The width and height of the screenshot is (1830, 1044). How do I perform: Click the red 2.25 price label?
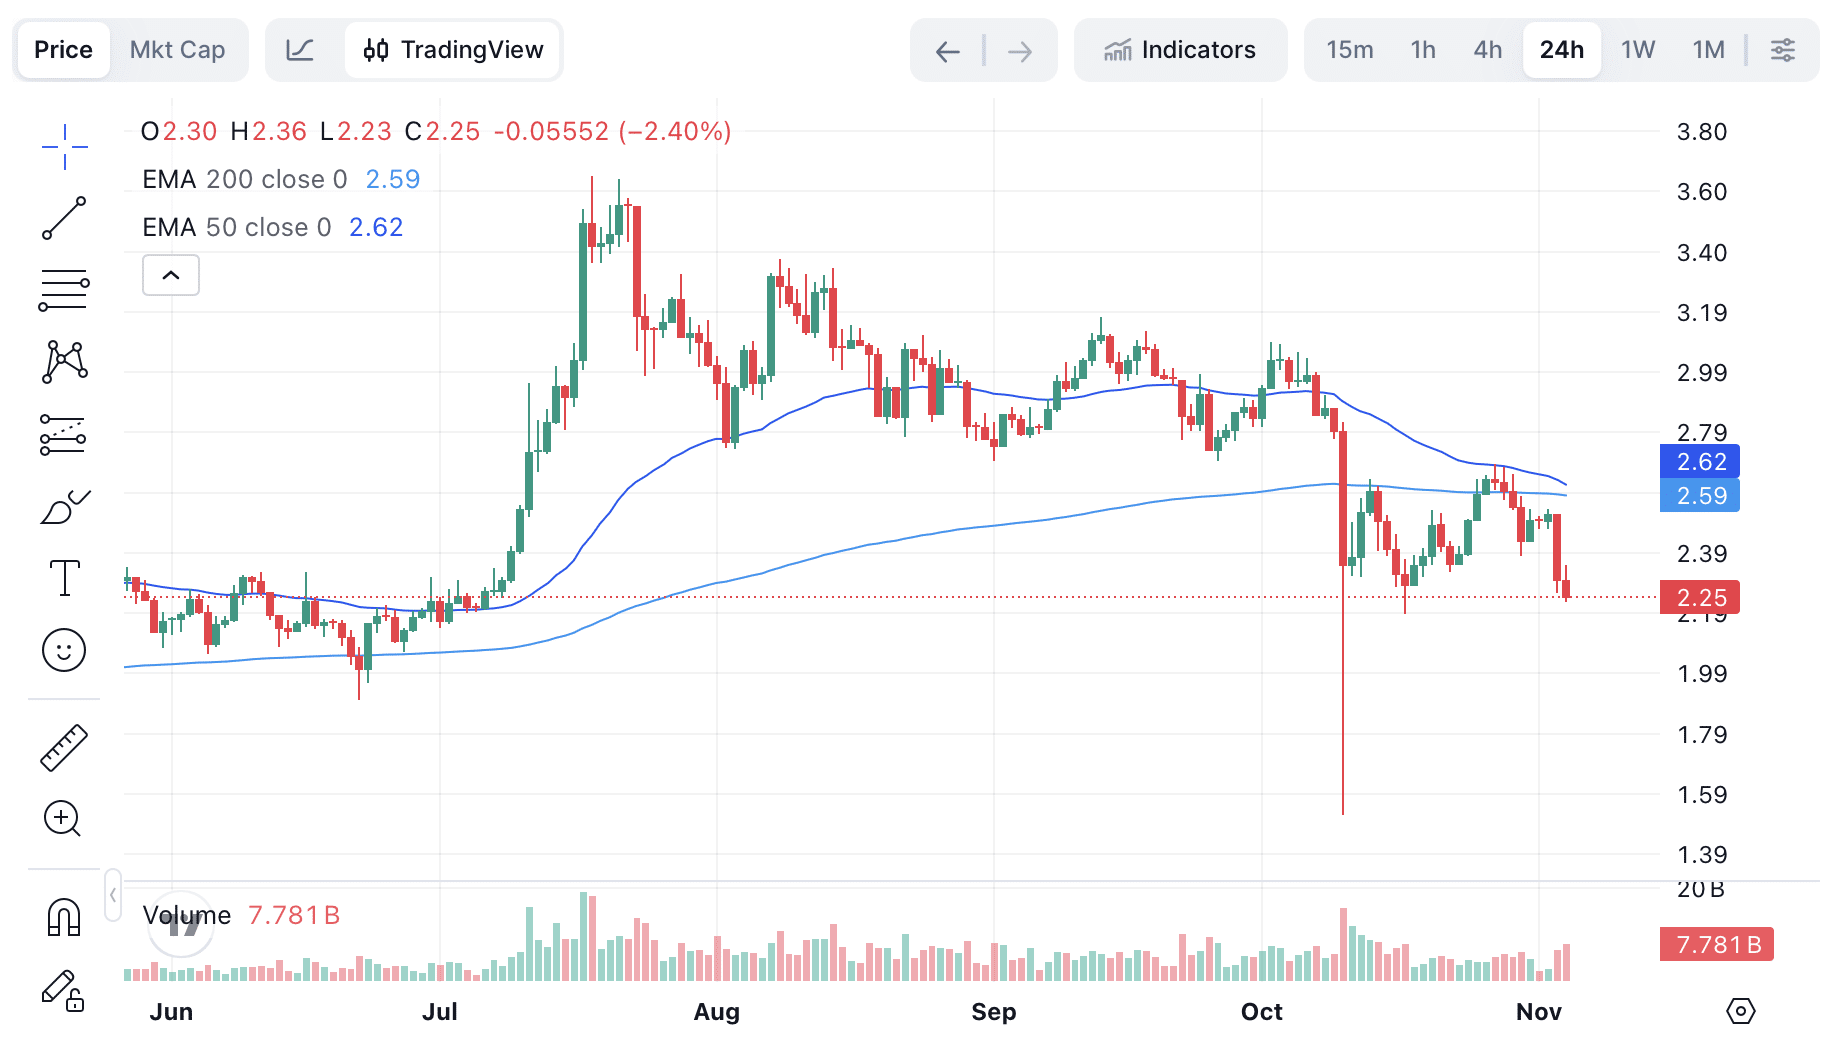[x=1700, y=597]
